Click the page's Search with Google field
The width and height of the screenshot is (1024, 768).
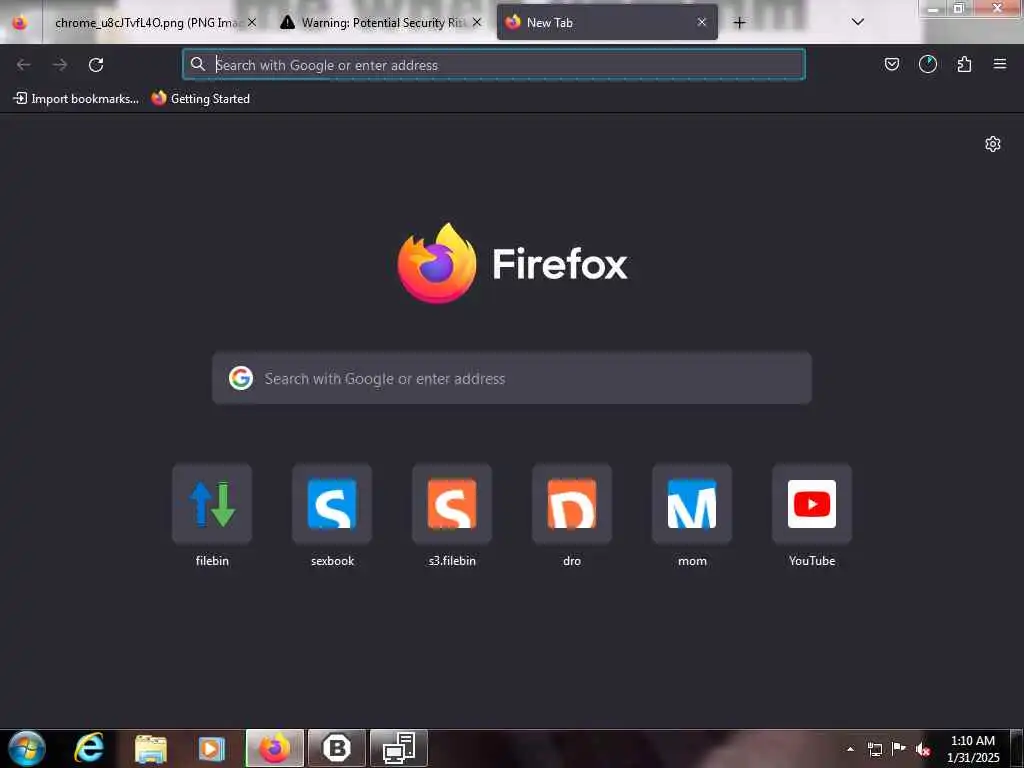(512, 378)
